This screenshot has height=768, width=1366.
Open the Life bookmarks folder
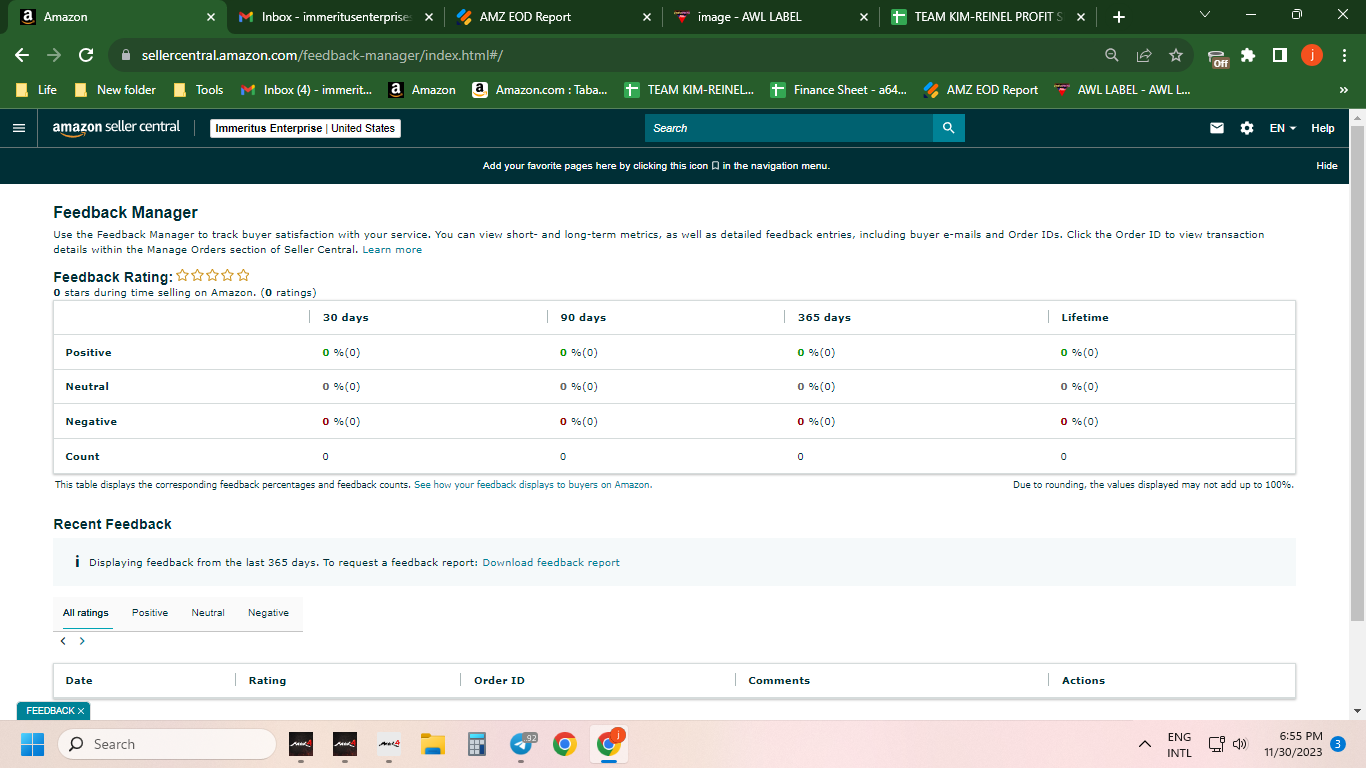tap(36, 90)
